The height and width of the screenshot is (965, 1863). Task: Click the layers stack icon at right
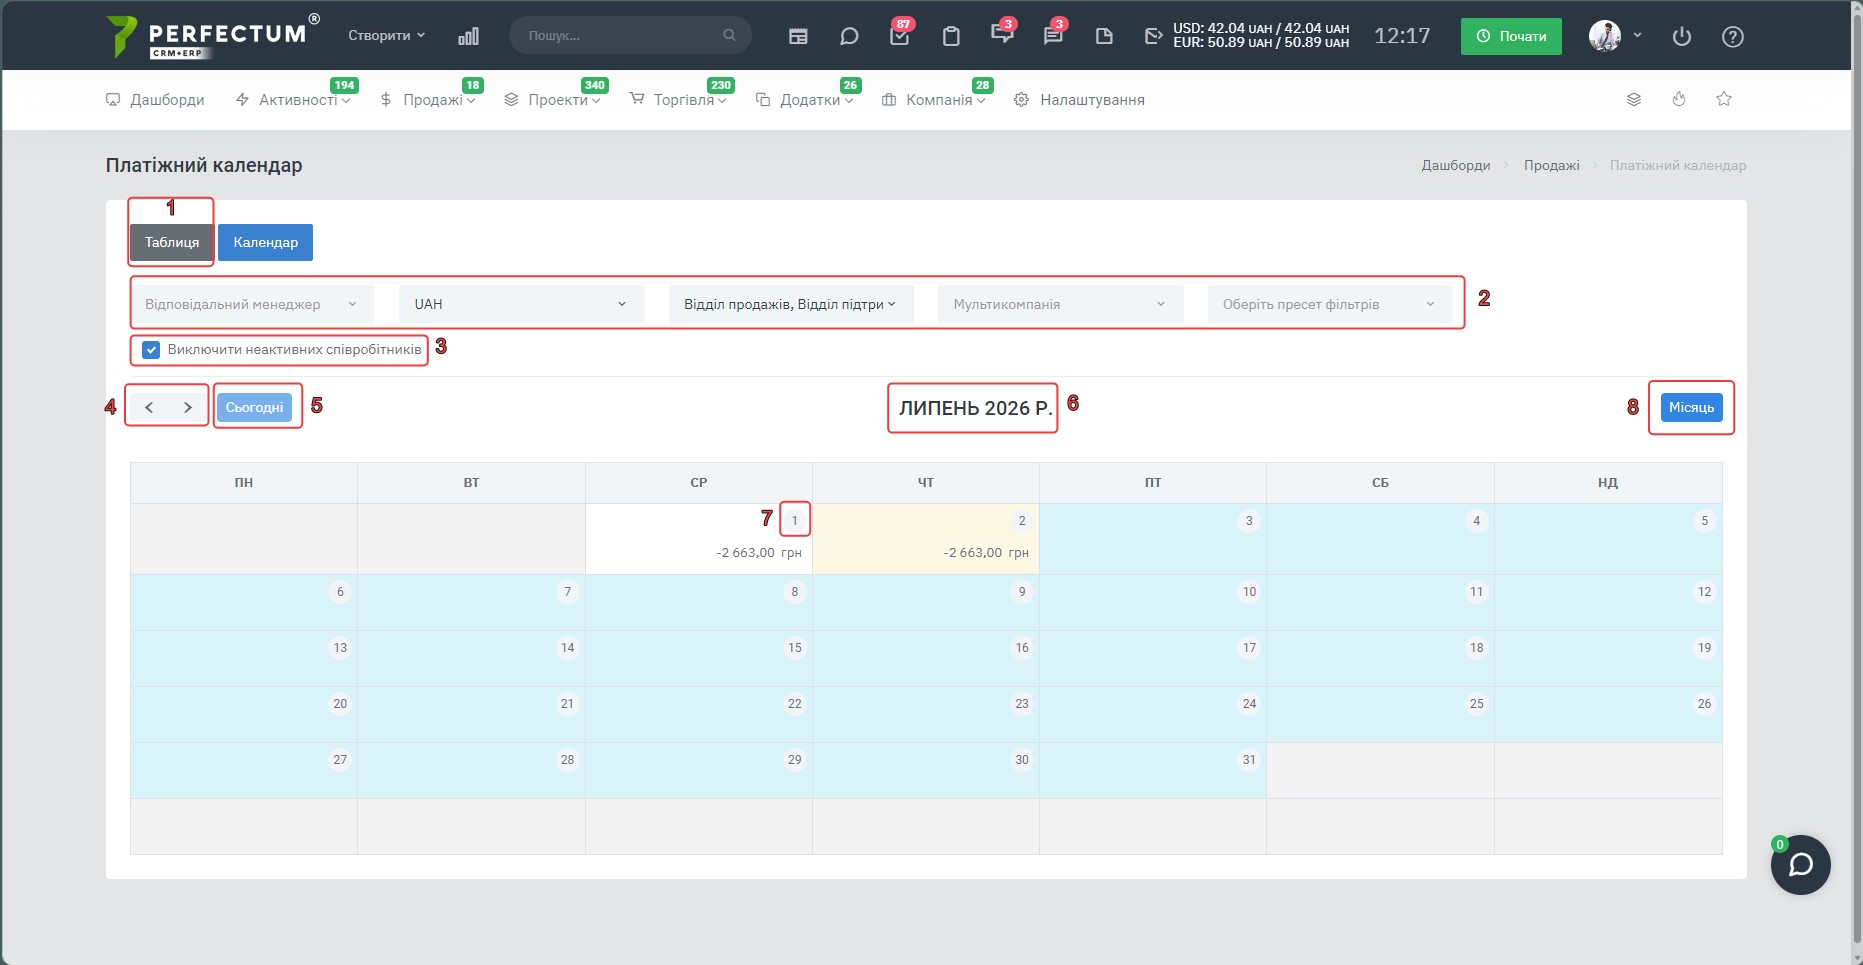1634,99
